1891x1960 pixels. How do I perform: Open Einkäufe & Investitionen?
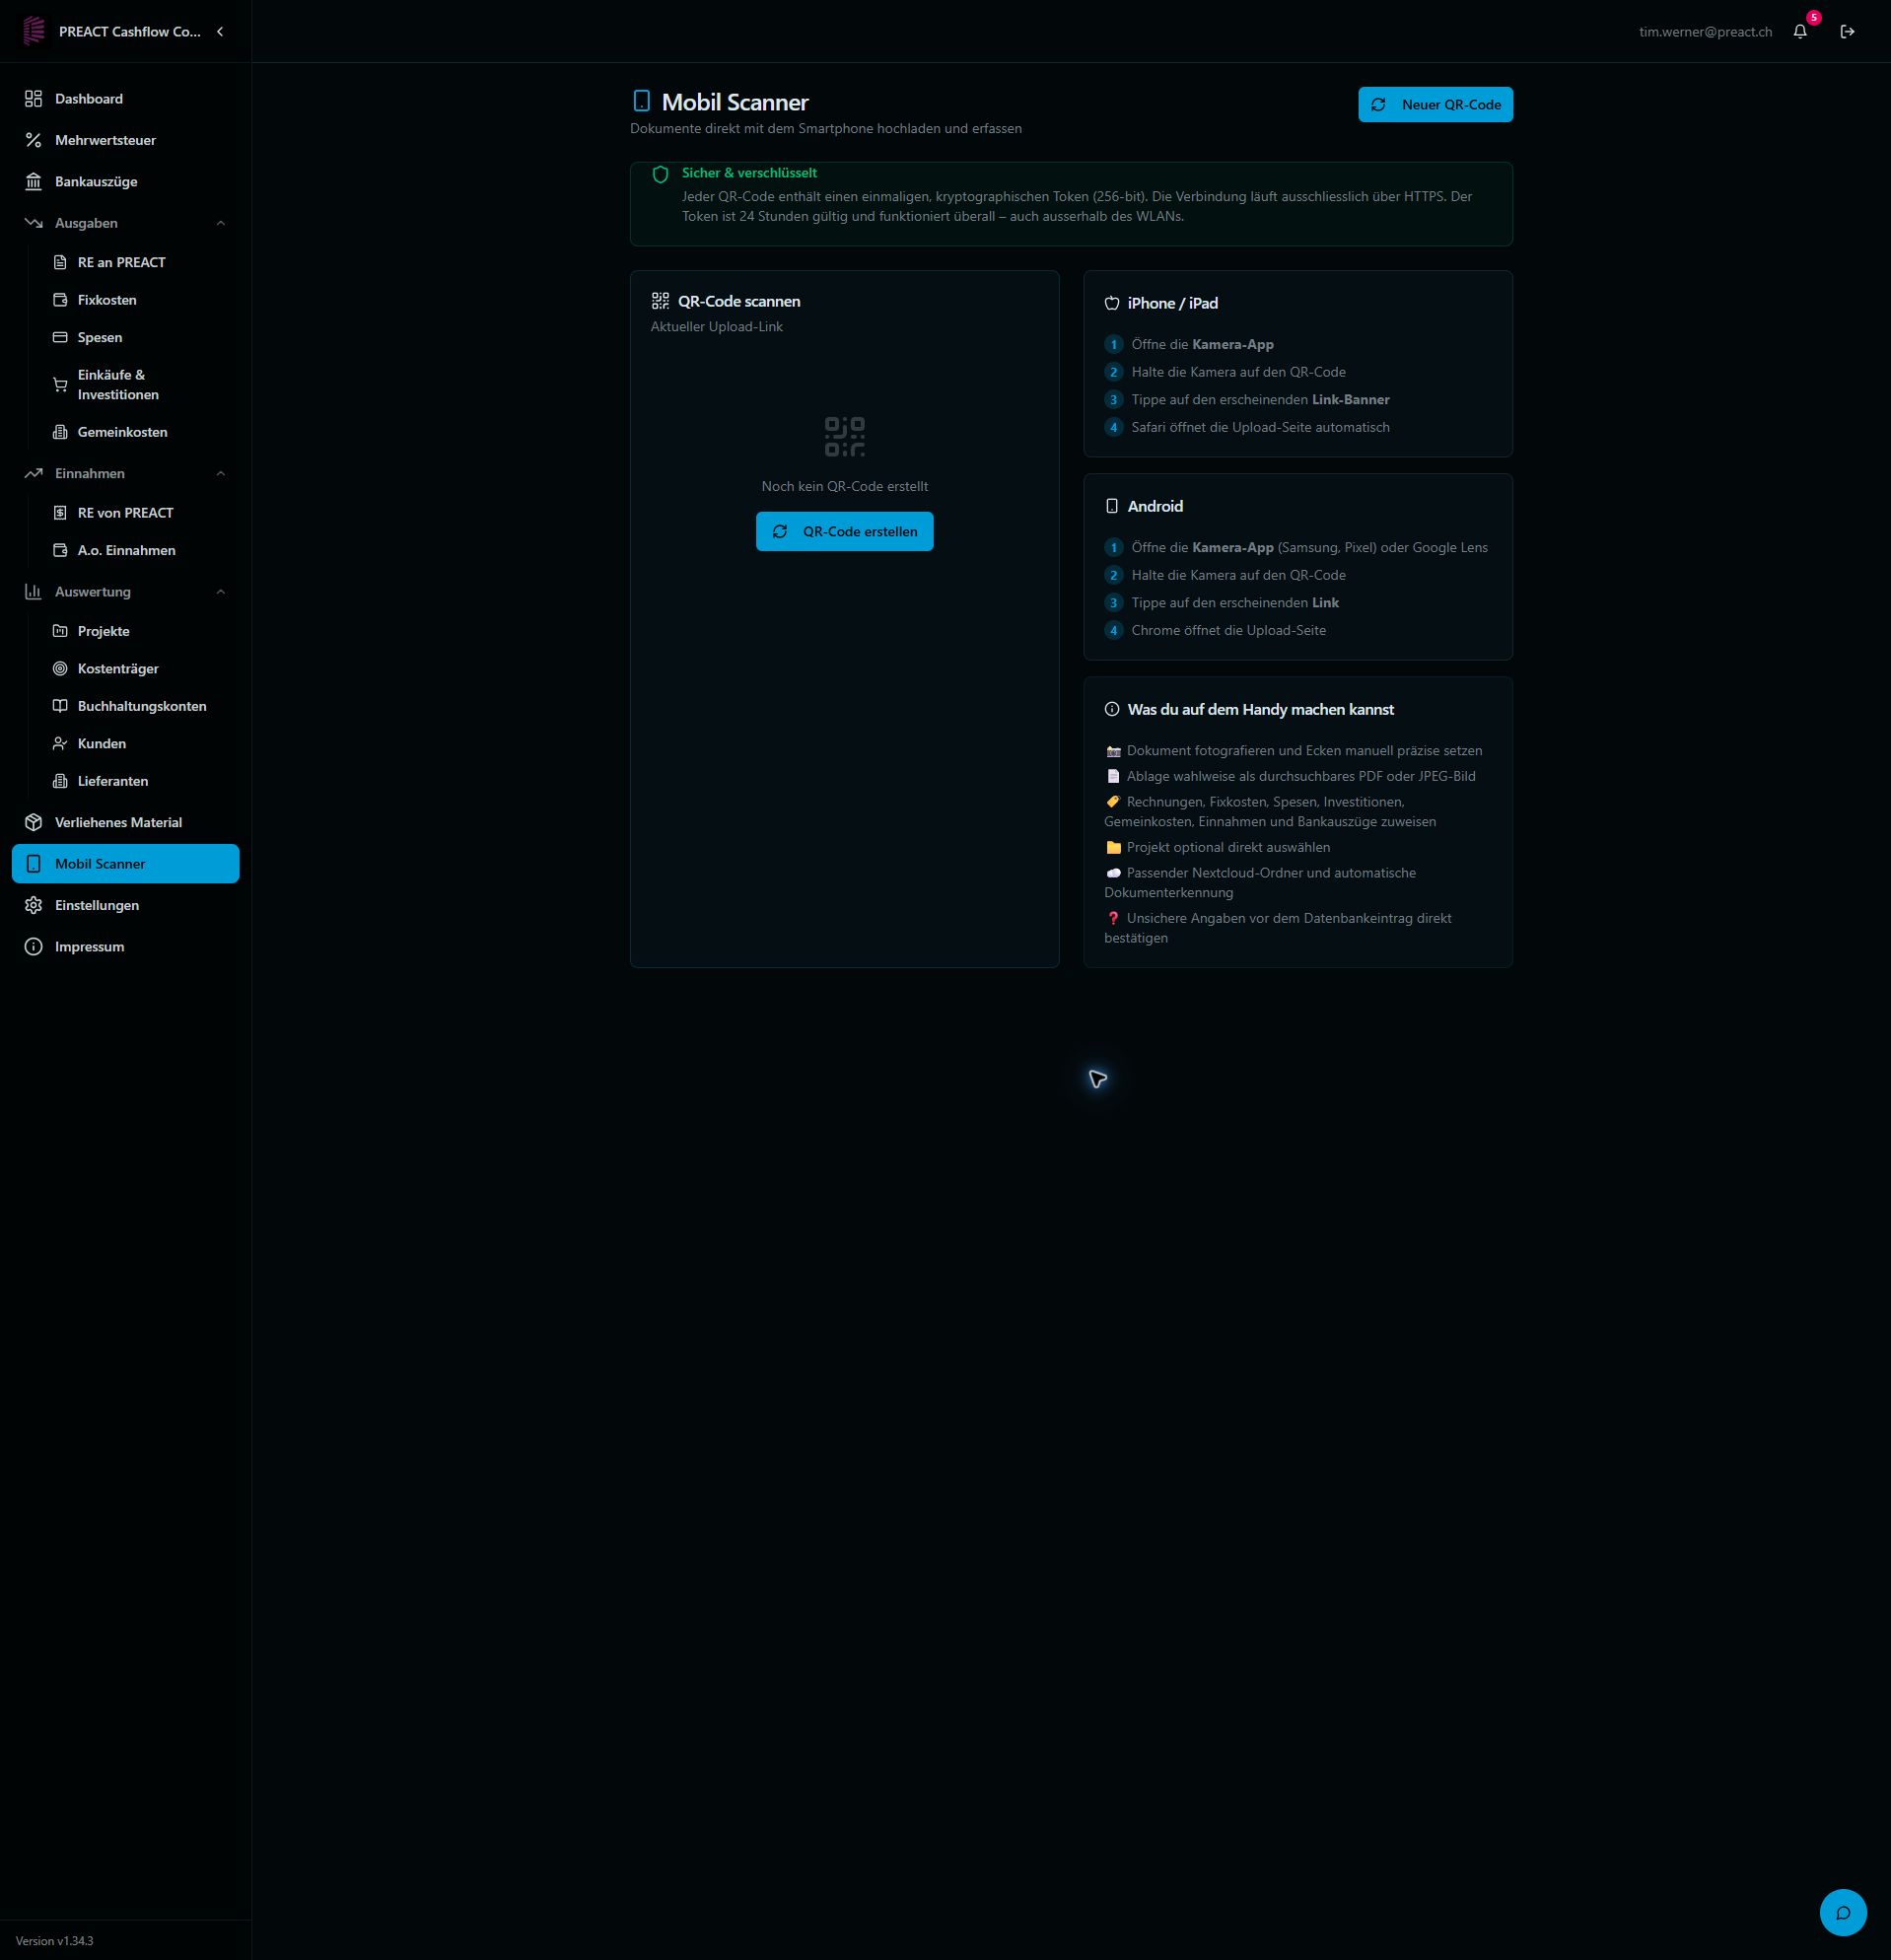[x=138, y=385]
